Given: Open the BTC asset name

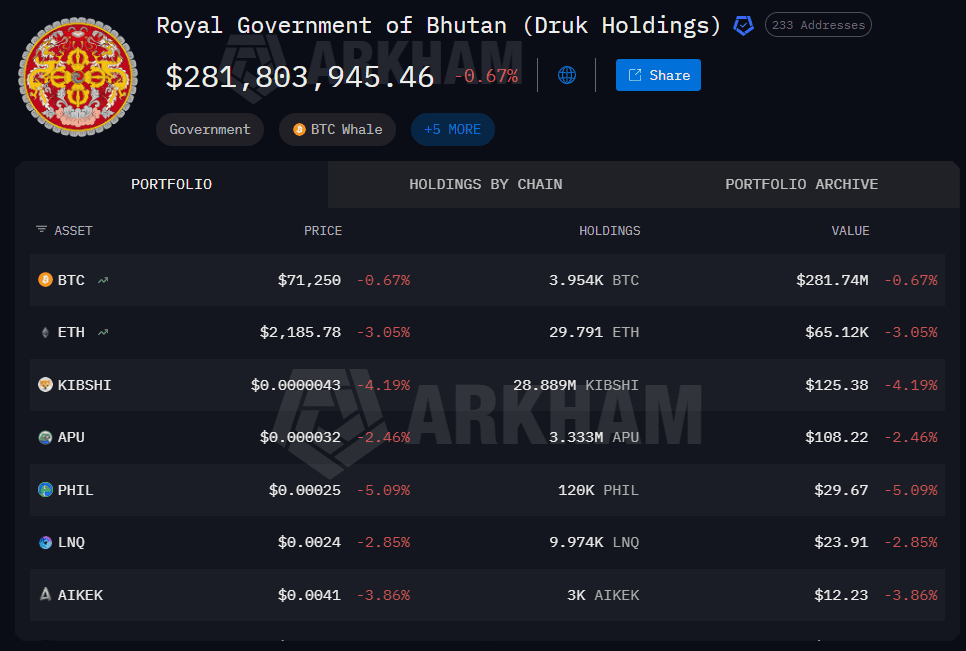Looking at the screenshot, I should coord(71,280).
